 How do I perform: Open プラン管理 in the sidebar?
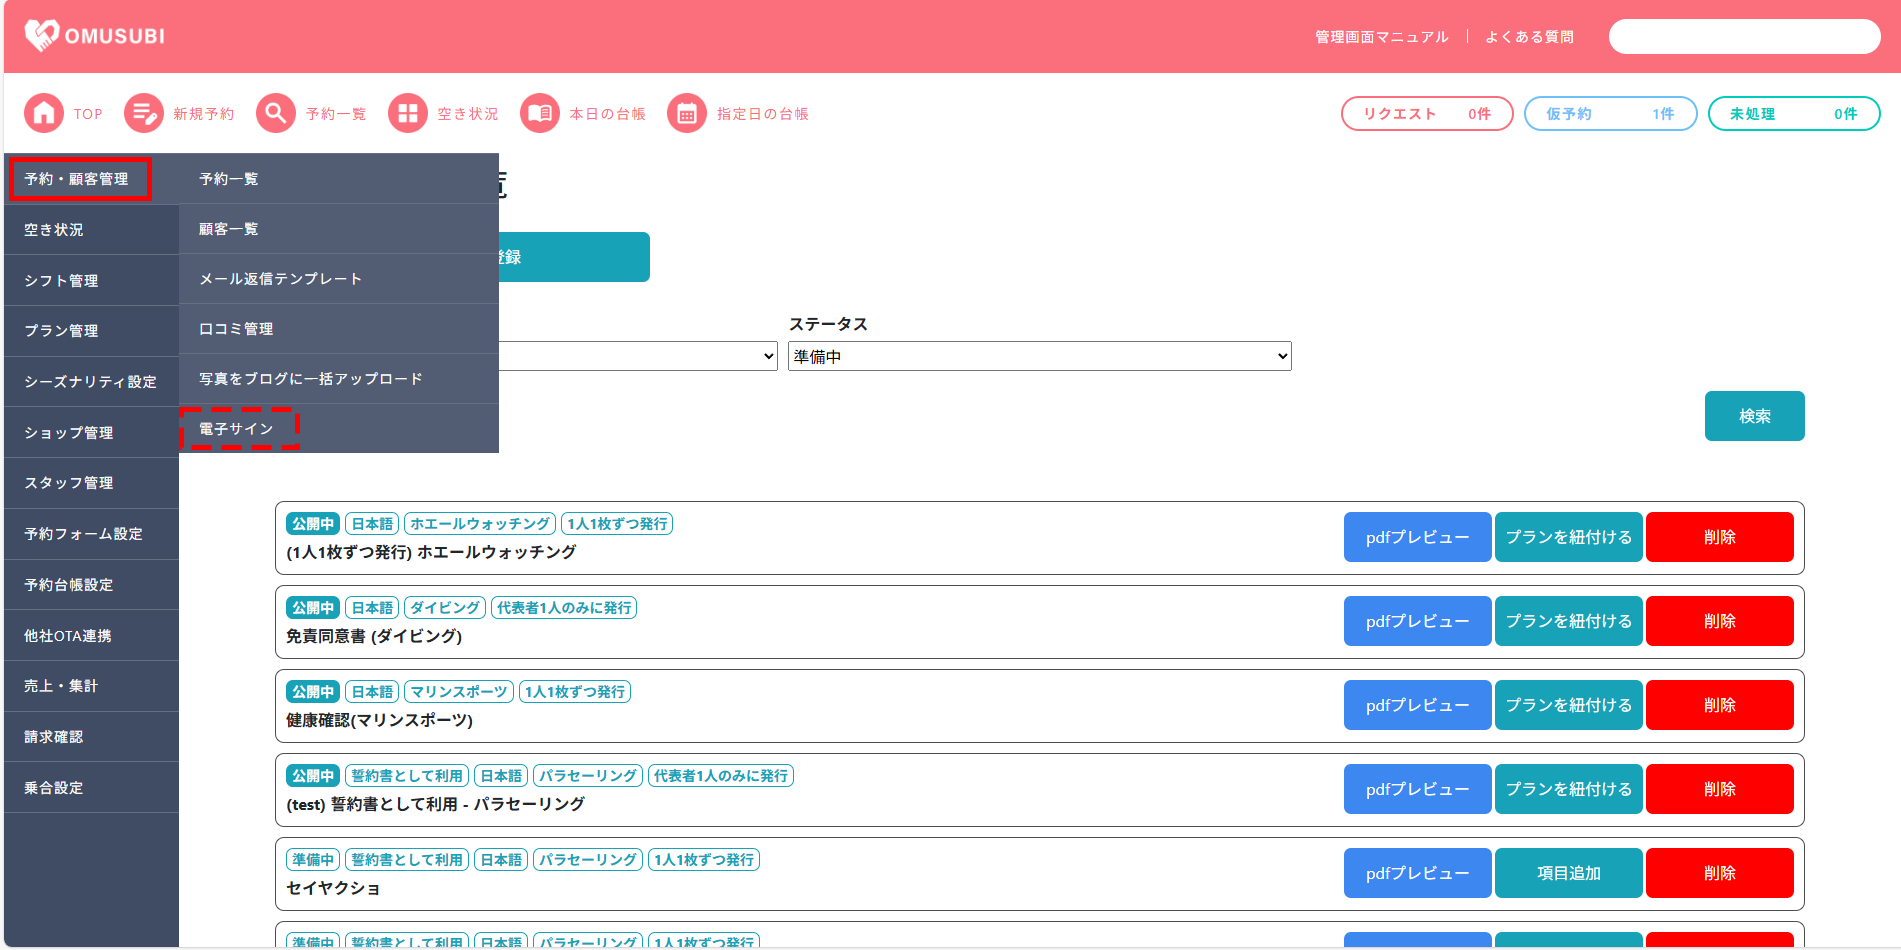tap(62, 331)
